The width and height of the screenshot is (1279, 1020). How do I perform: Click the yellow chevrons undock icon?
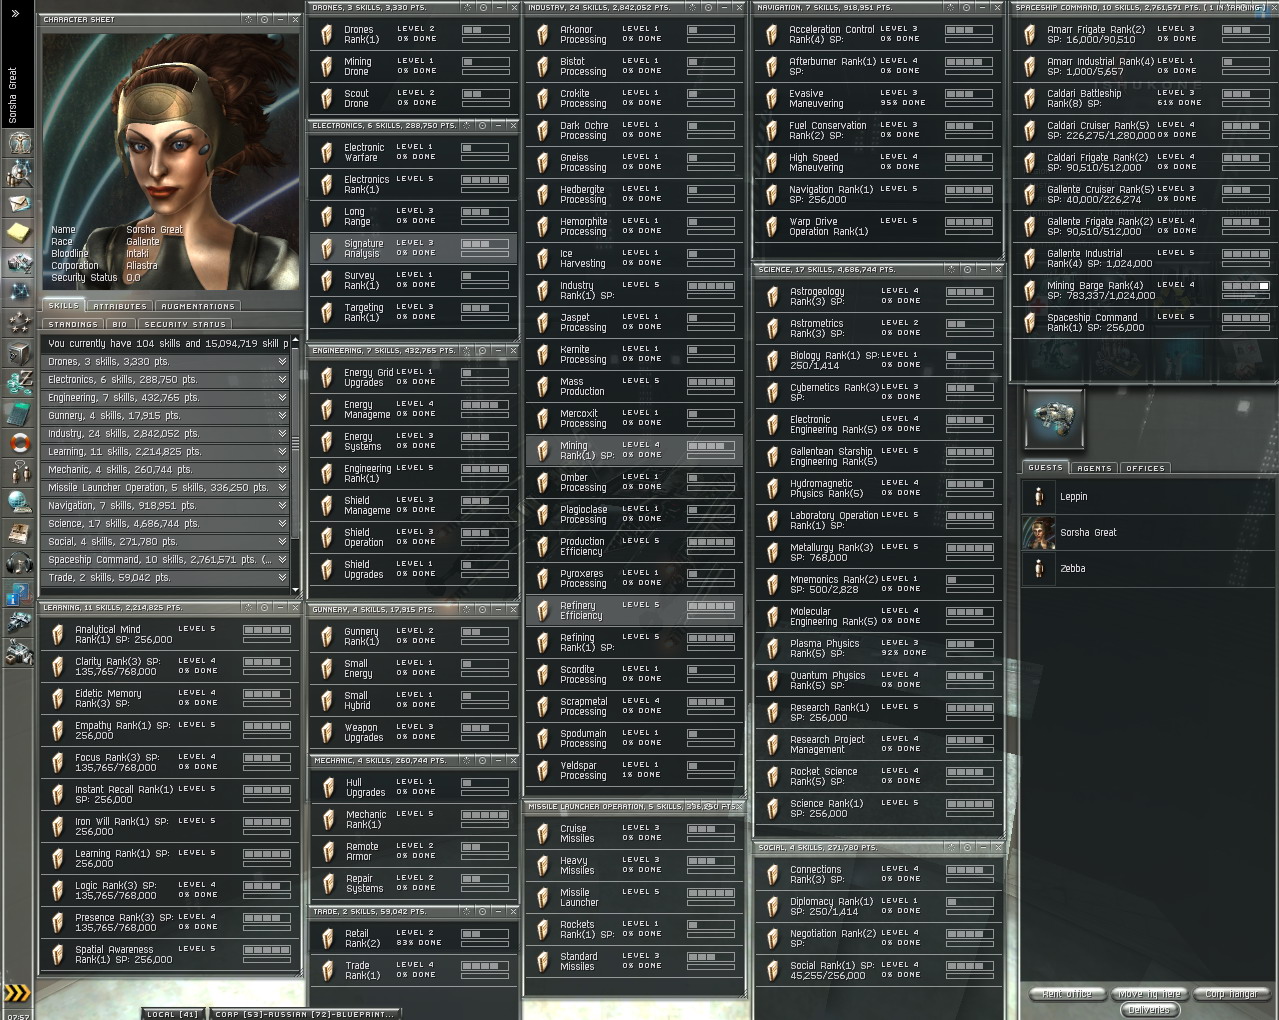click(18, 993)
